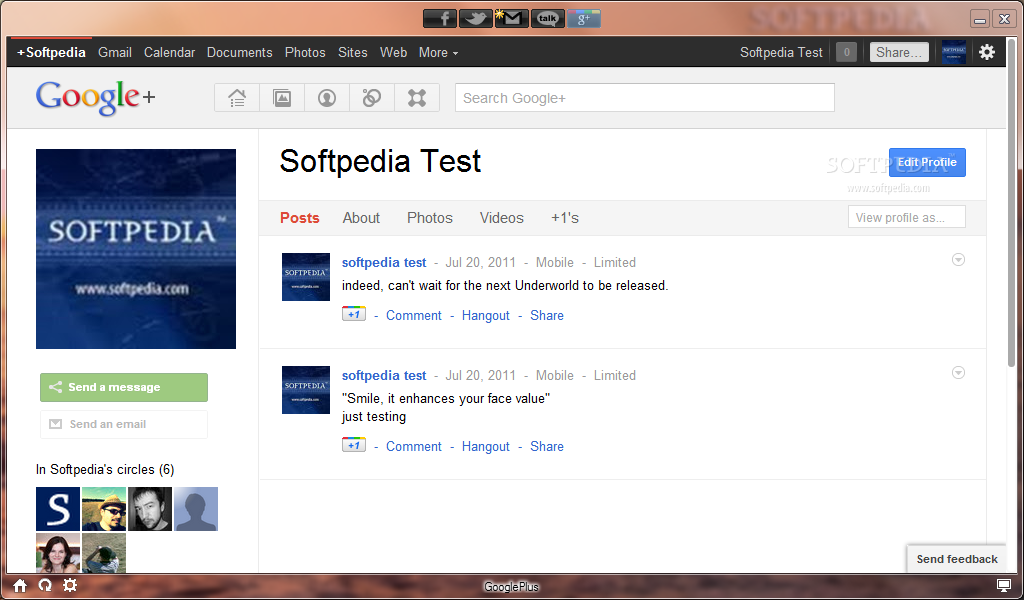
Task: Open softpedia test author link on Smile post
Action: (384, 375)
